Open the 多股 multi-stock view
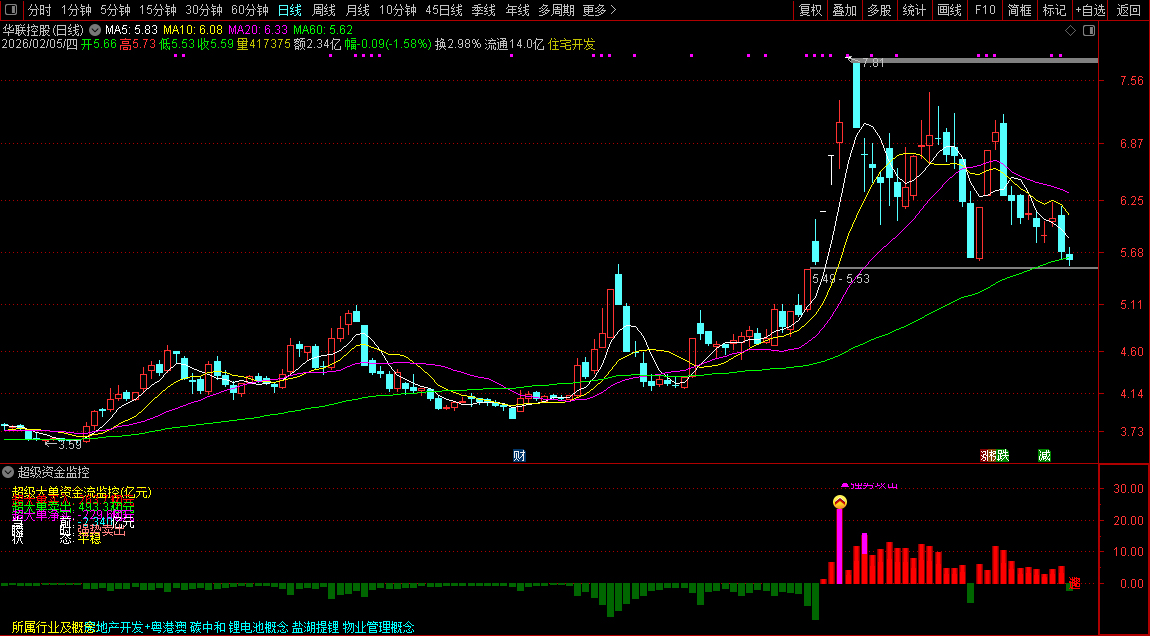 [x=879, y=10]
